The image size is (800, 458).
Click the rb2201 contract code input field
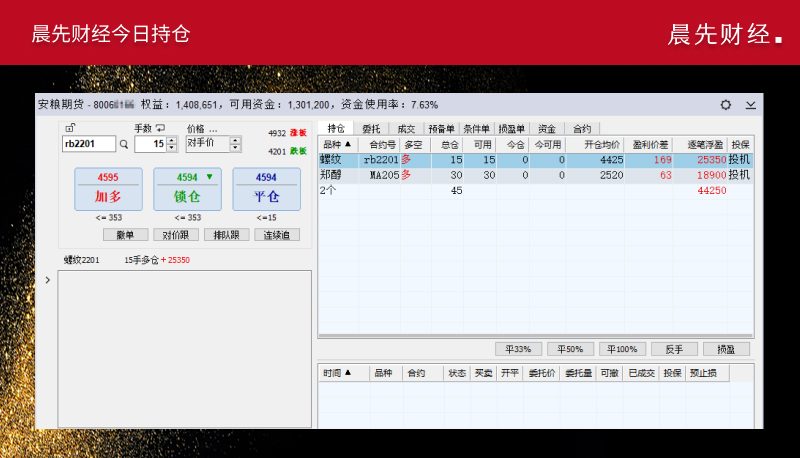(x=88, y=144)
